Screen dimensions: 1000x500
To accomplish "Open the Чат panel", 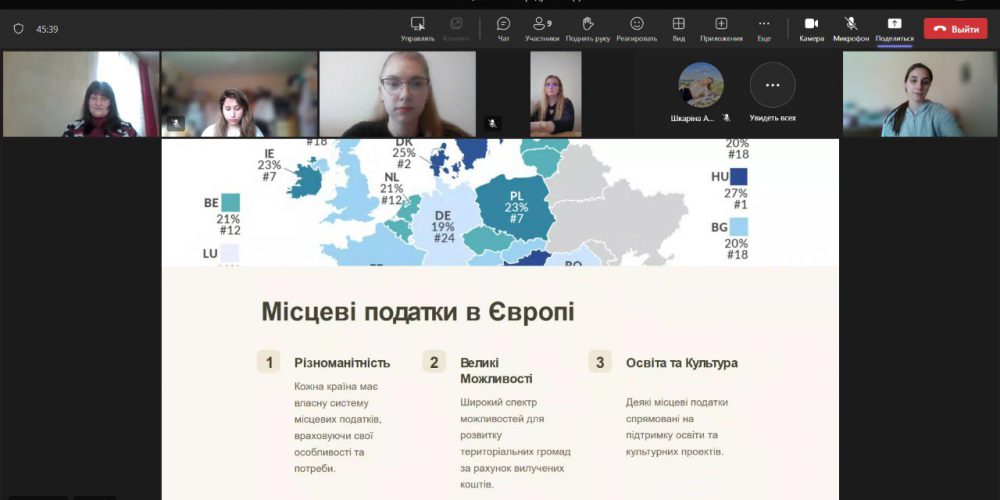I will [x=503, y=24].
